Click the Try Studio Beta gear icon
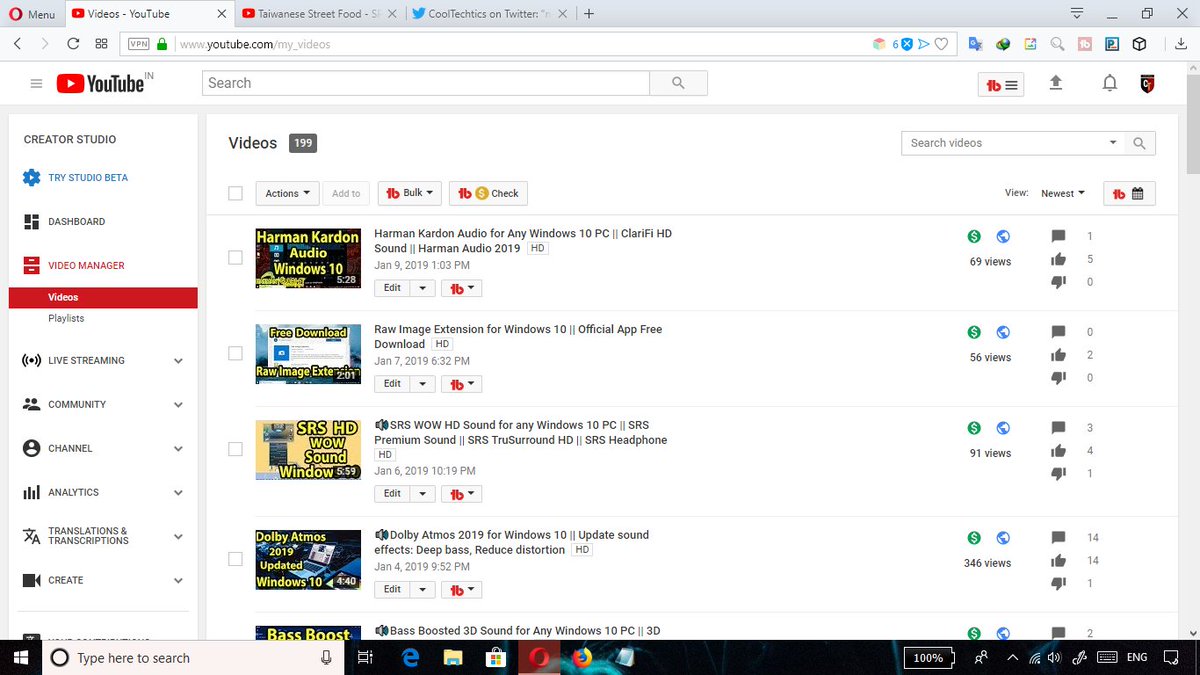The width and height of the screenshot is (1200, 675). tap(31, 178)
